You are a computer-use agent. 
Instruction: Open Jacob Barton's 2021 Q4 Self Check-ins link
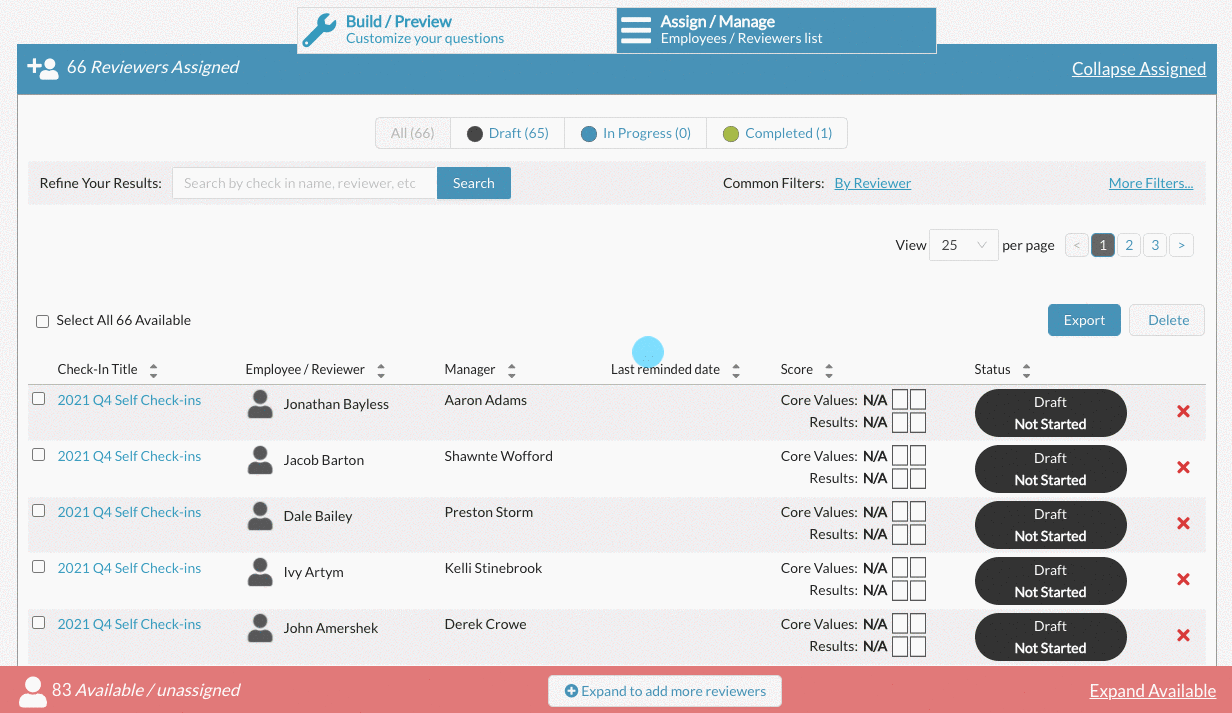click(x=129, y=456)
